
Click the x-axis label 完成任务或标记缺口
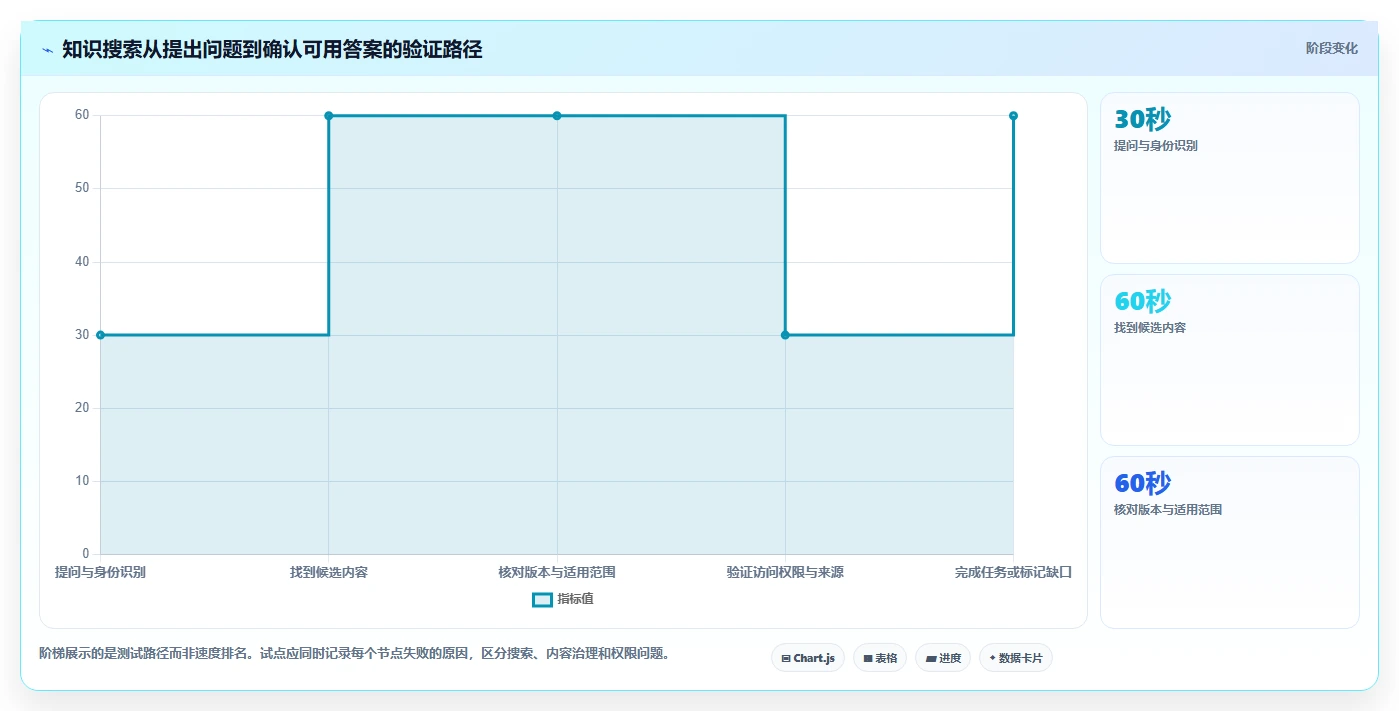tap(1013, 573)
